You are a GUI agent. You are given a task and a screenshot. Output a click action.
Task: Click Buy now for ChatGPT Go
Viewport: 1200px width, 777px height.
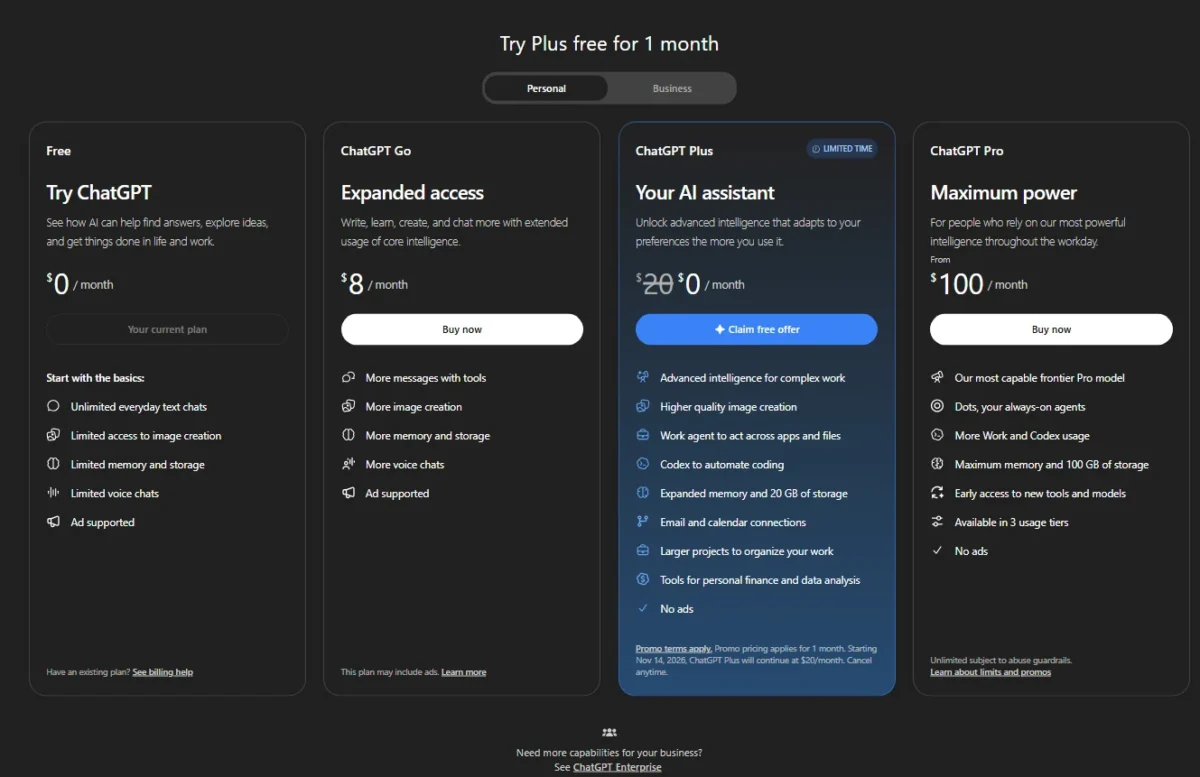pos(462,329)
